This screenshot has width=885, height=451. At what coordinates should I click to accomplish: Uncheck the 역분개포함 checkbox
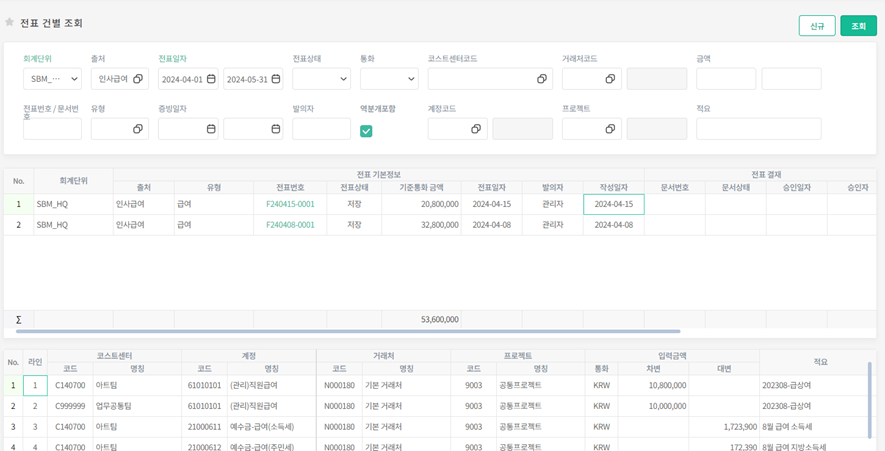(x=366, y=130)
